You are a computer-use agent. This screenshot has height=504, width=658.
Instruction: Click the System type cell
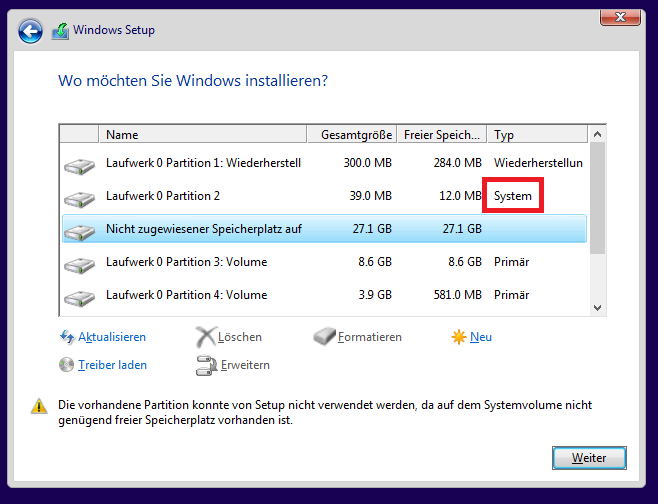(513, 196)
